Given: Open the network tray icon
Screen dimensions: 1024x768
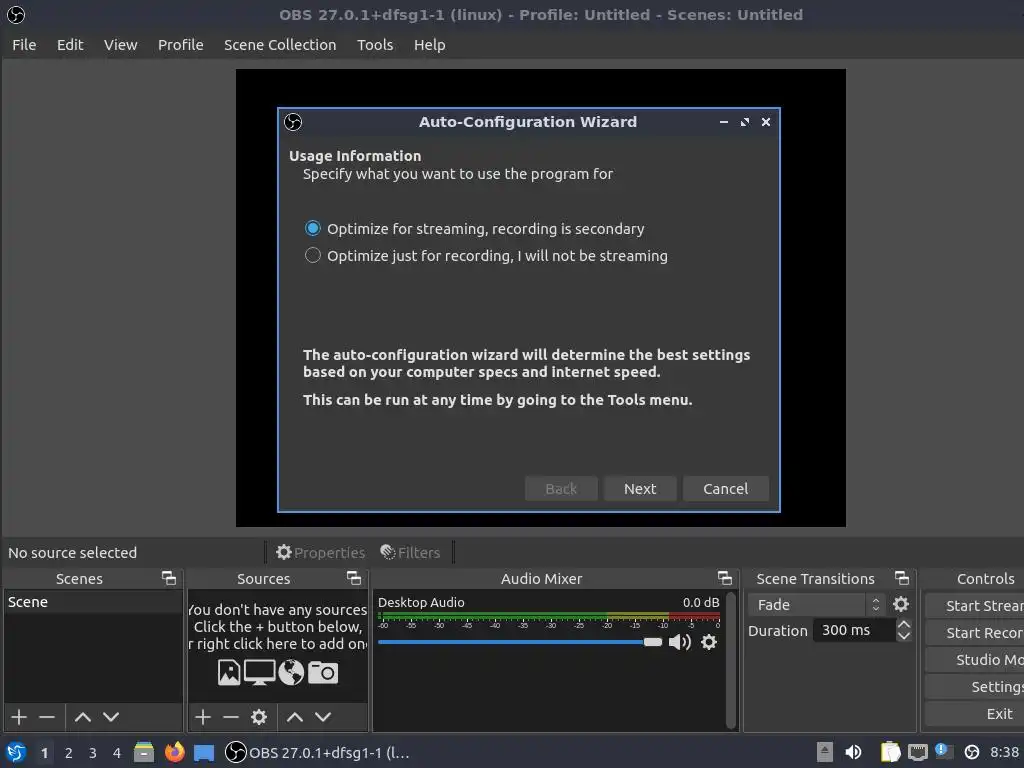Looking at the screenshot, I should tap(918, 752).
